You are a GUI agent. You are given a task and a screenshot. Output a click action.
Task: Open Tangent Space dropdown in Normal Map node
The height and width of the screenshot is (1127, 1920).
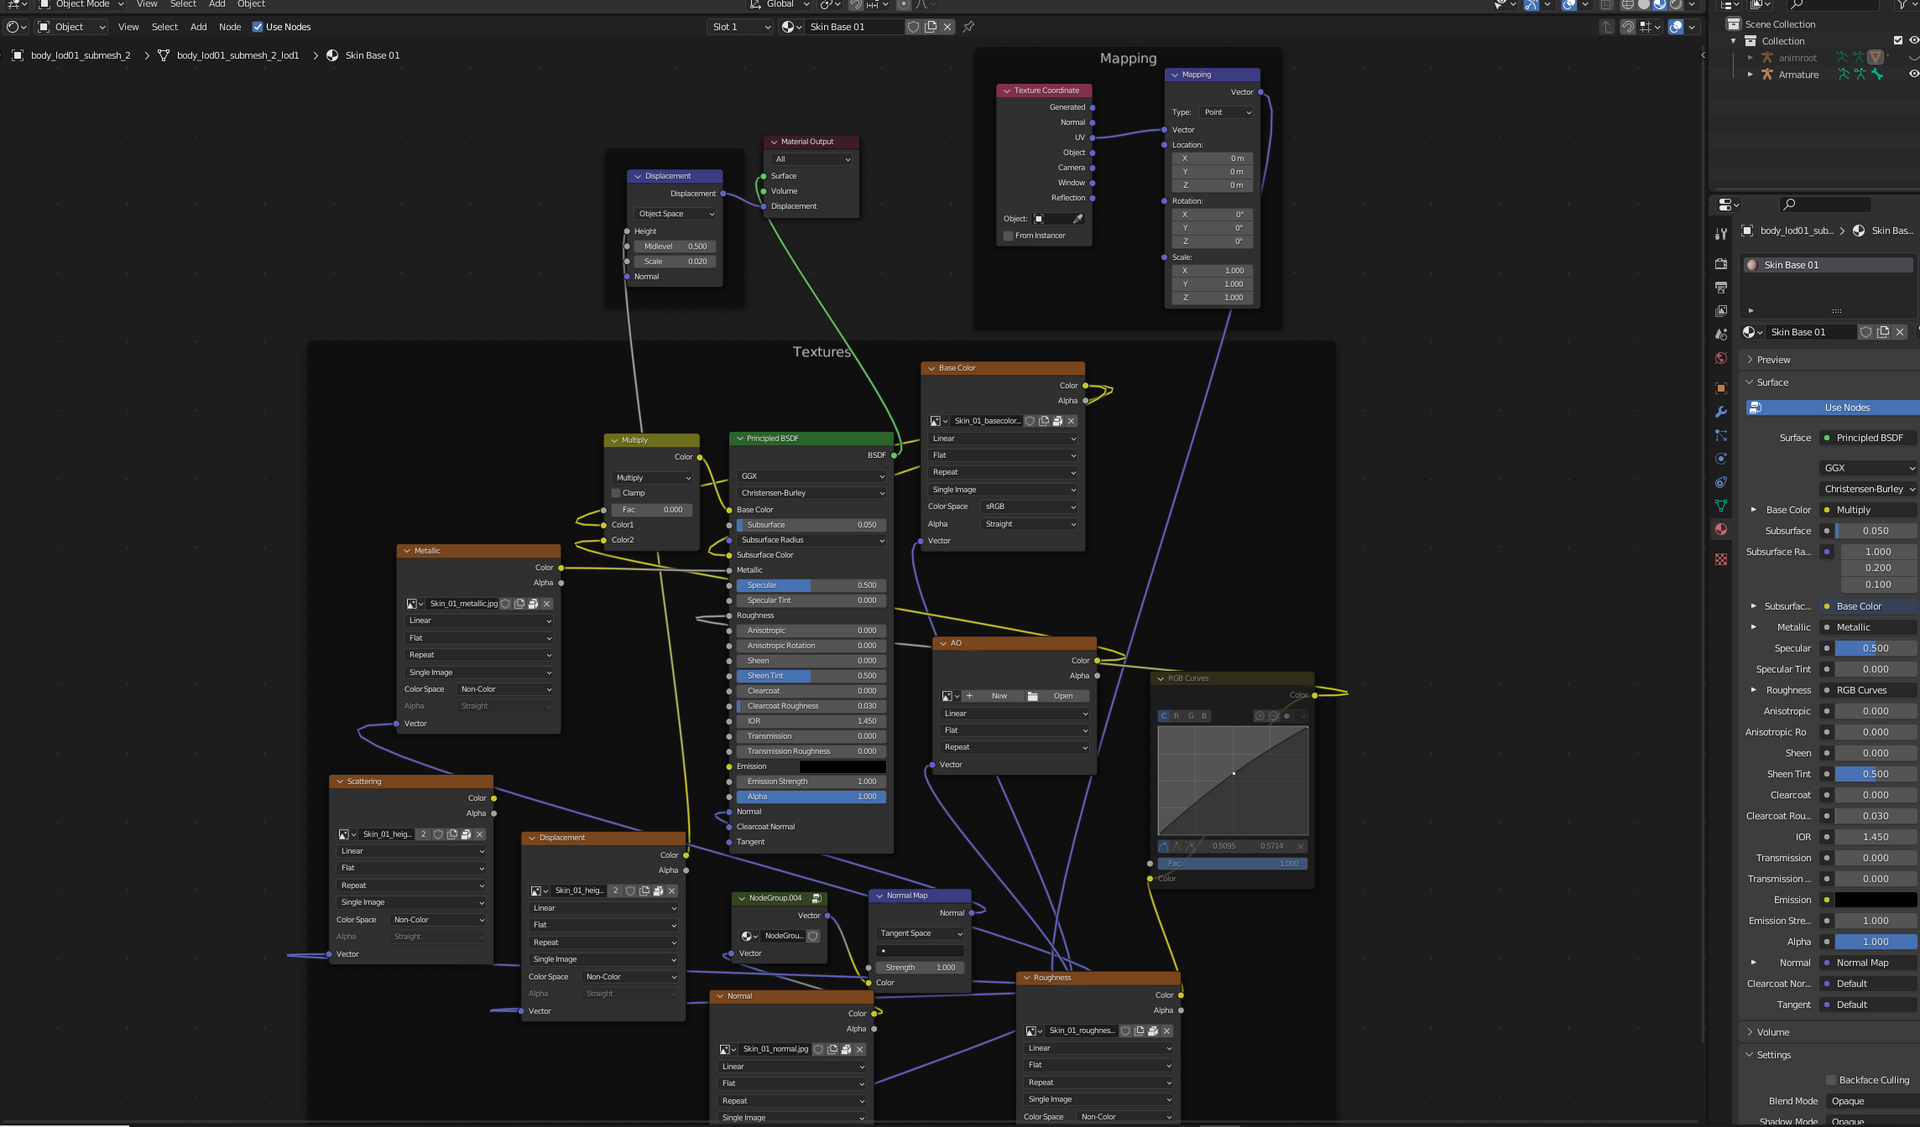point(920,934)
